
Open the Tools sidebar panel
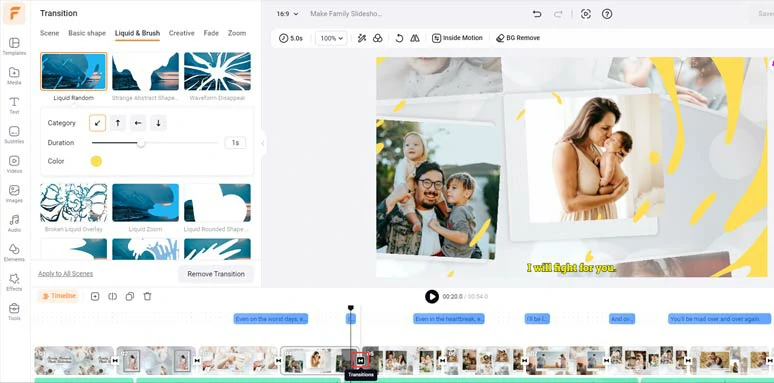coord(14,312)
